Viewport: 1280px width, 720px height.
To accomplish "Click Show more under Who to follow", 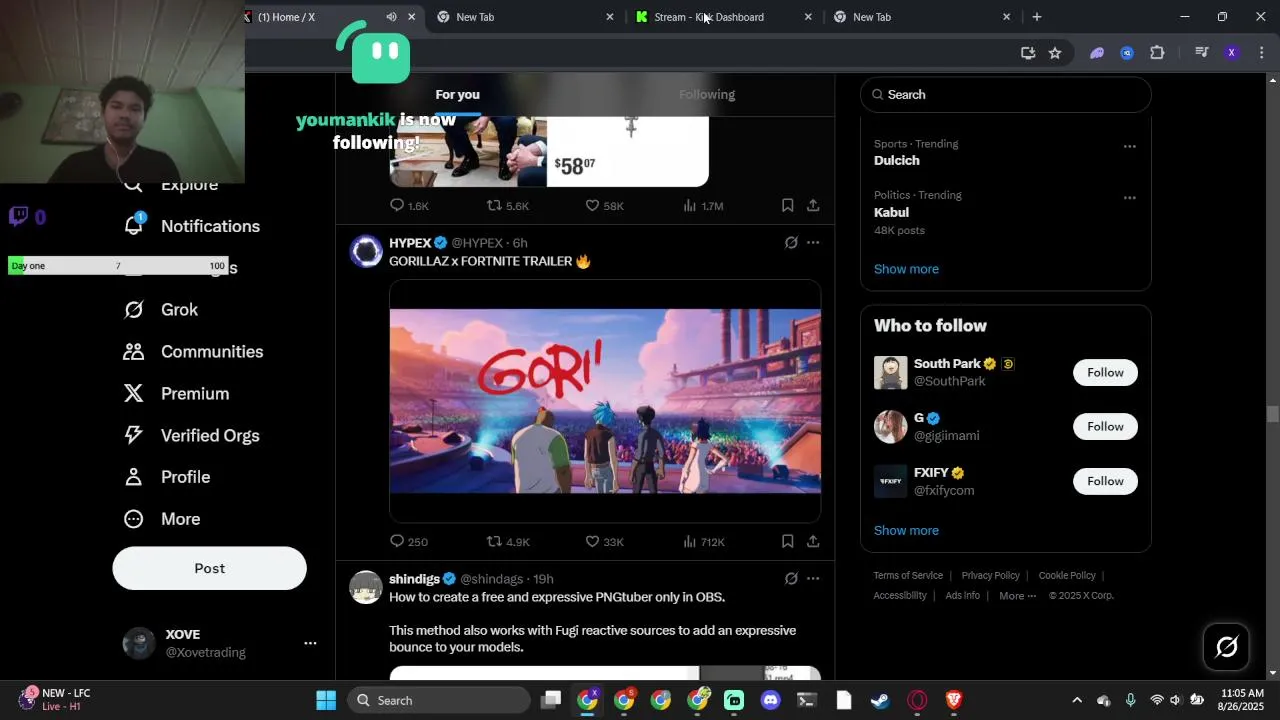I will click(x=906, y=531).
